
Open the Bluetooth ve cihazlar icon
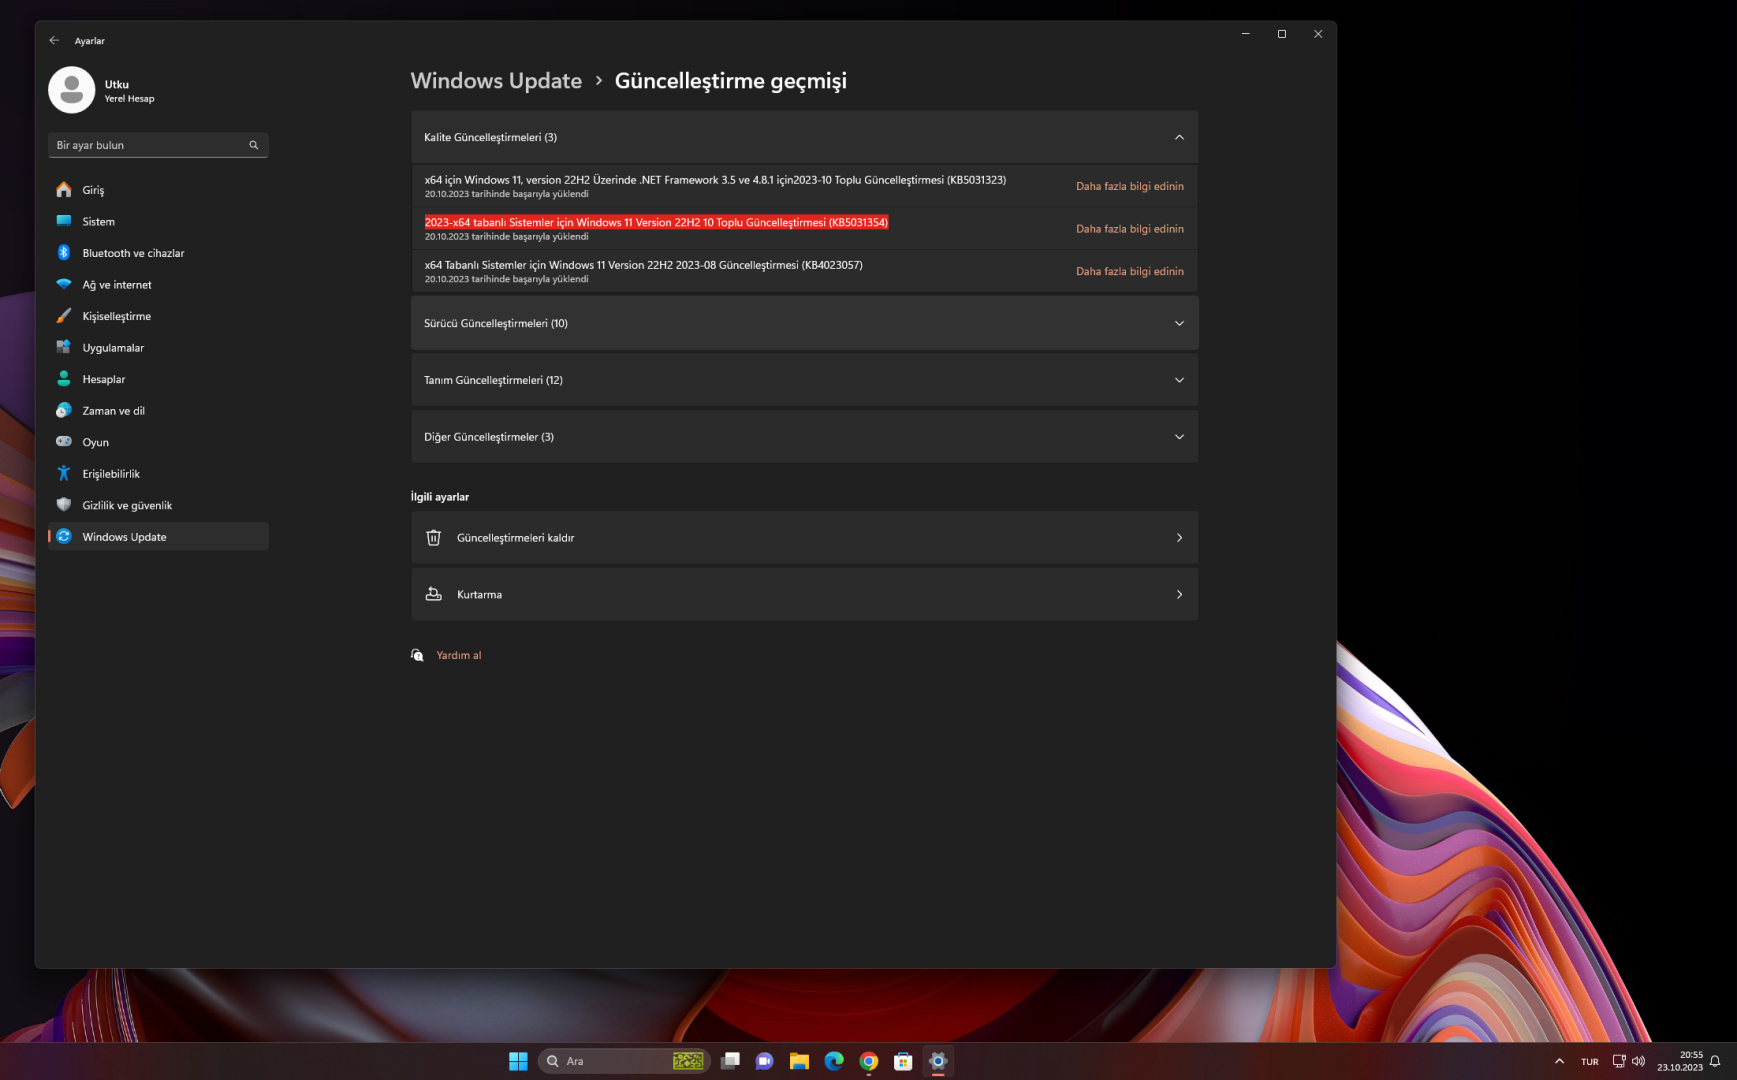point(64,253)
